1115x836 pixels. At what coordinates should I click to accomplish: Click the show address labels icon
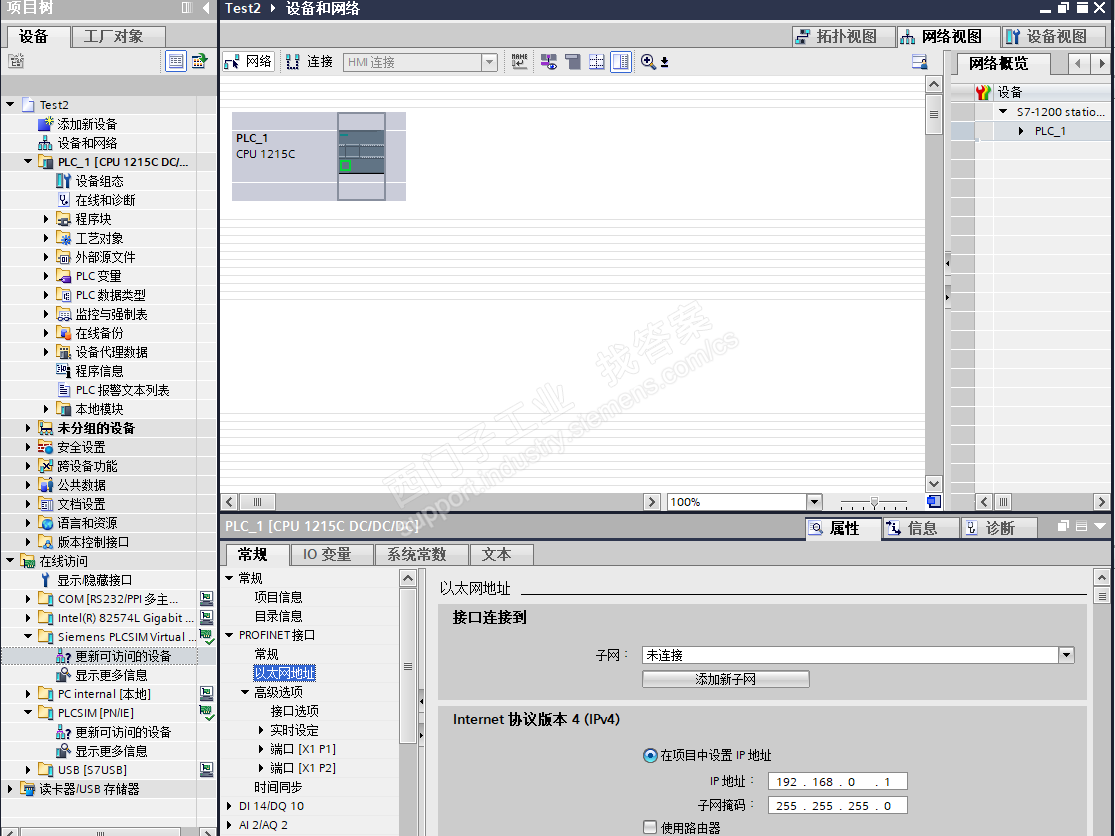(548, 62)
